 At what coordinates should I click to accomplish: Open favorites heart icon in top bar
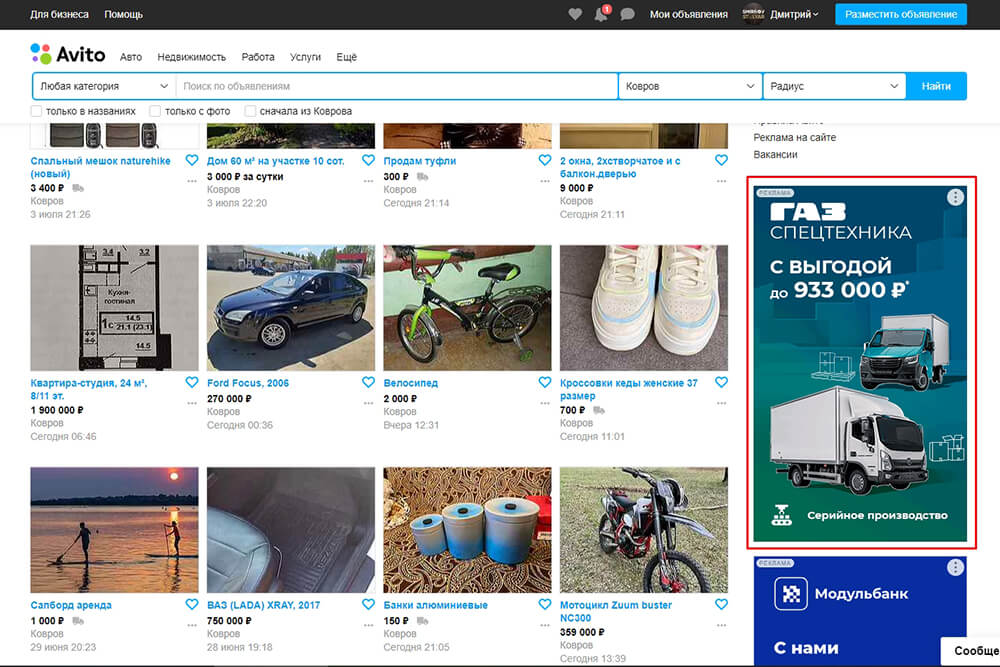coord(575,14)
